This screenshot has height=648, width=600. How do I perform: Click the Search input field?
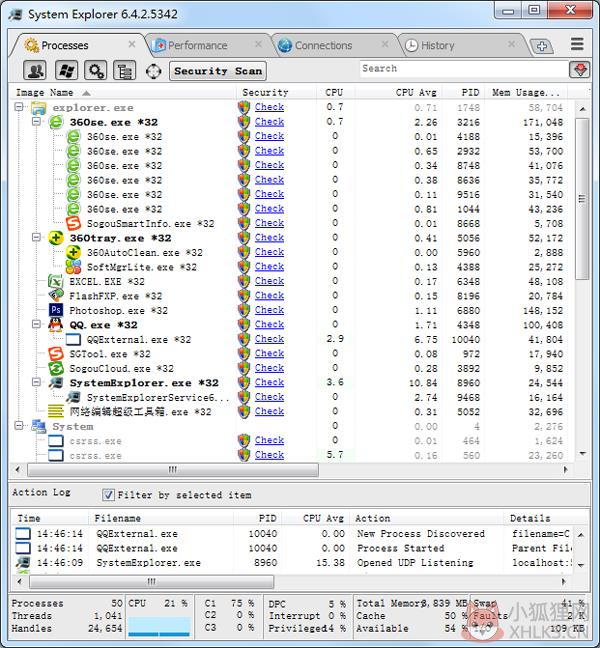[x=464, y=69]
